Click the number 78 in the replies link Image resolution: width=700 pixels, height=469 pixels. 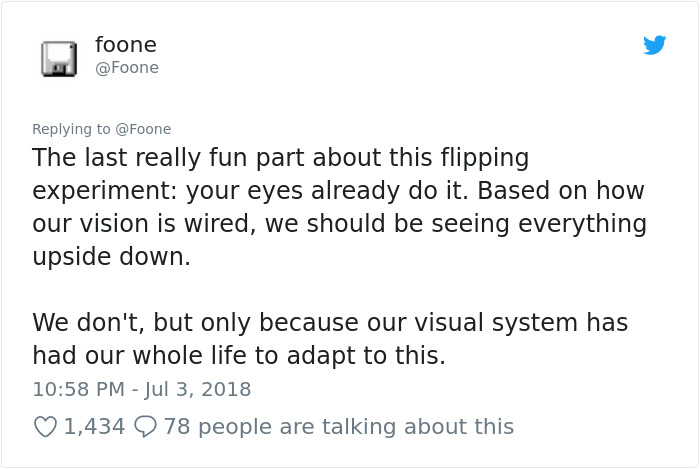point(177,427)
